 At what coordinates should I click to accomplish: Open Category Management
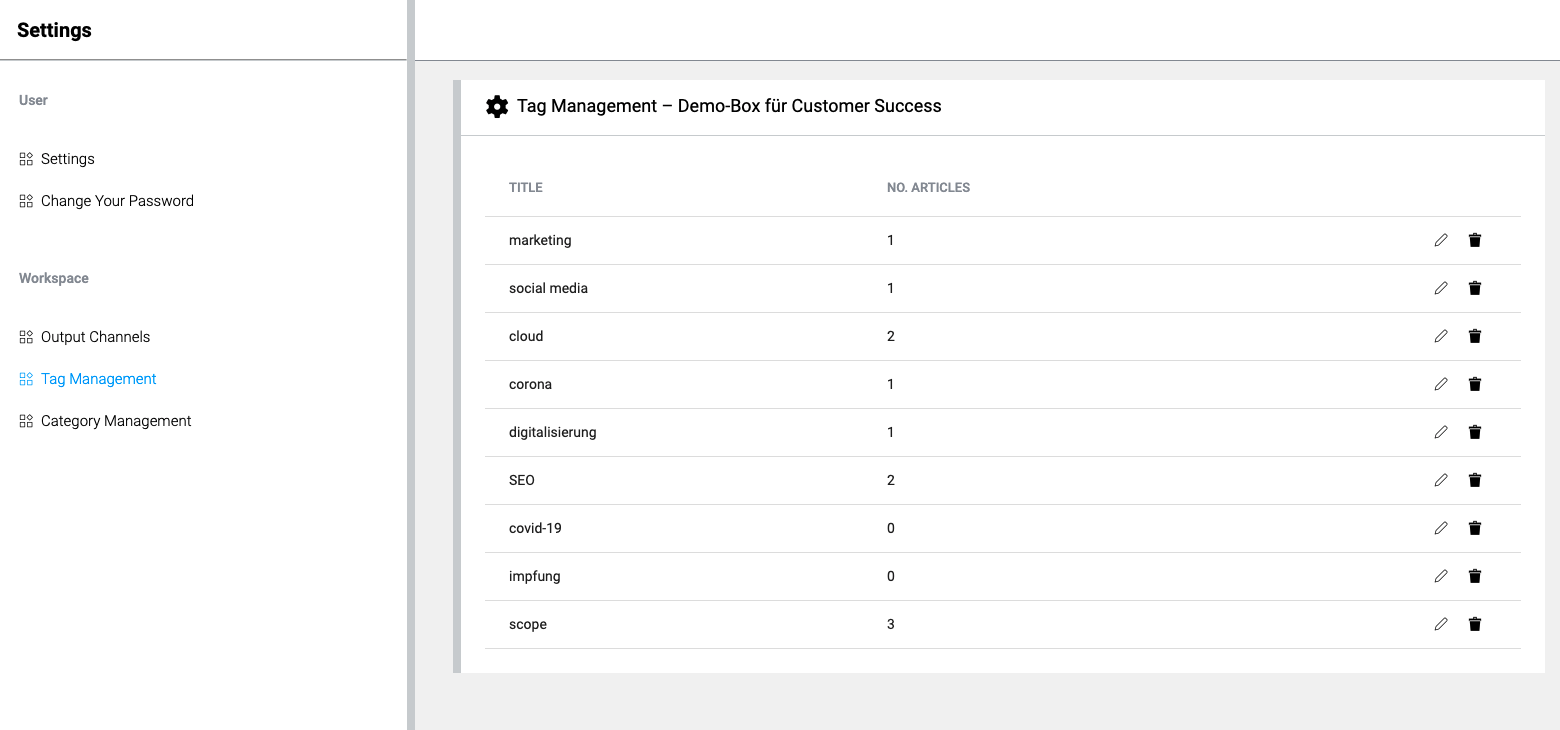(x=105, y=421)
